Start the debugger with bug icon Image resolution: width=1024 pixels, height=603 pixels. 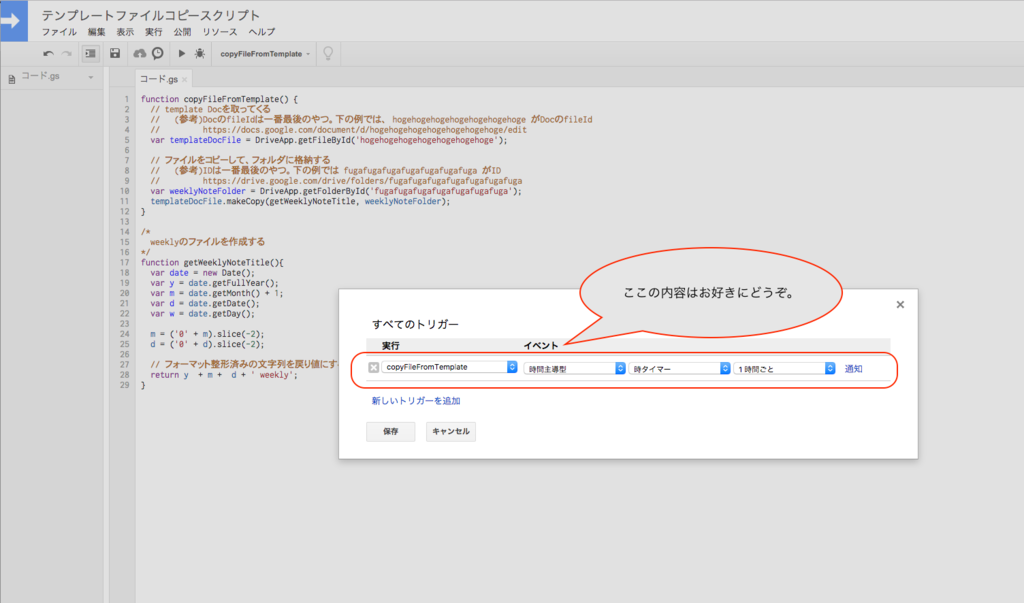tap(200, 54)
